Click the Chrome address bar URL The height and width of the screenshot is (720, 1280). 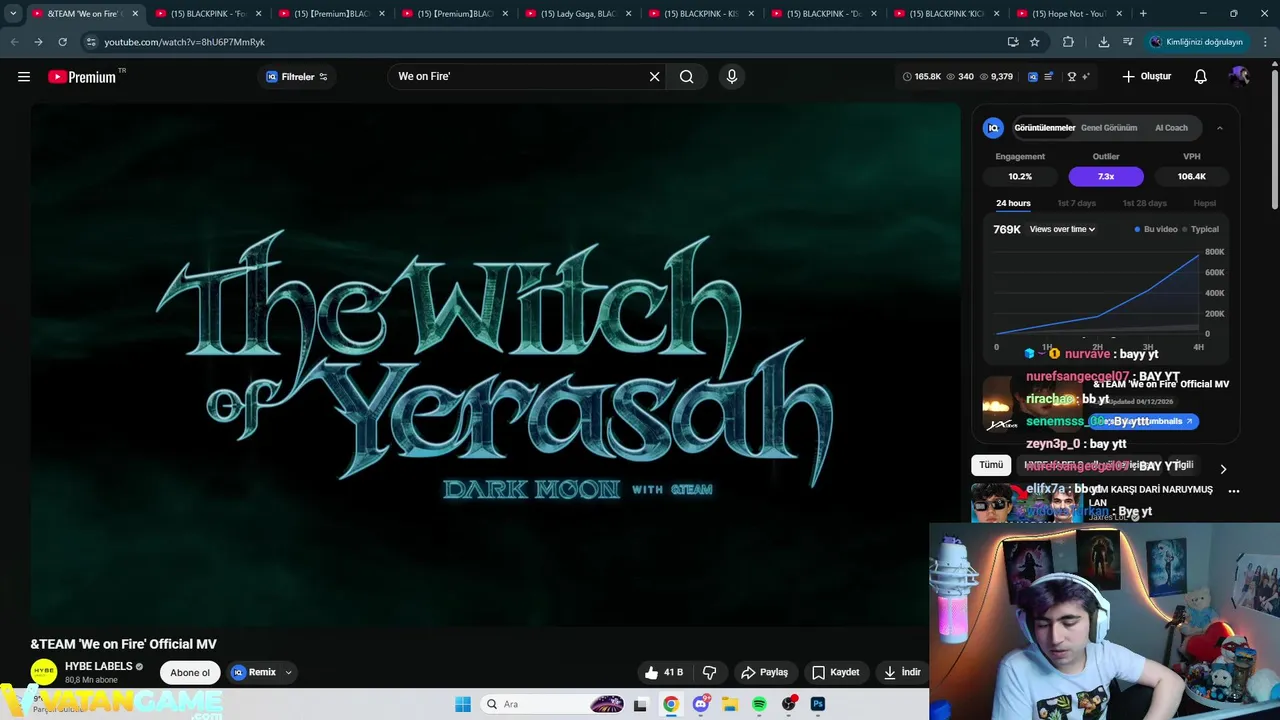point(184,42)
